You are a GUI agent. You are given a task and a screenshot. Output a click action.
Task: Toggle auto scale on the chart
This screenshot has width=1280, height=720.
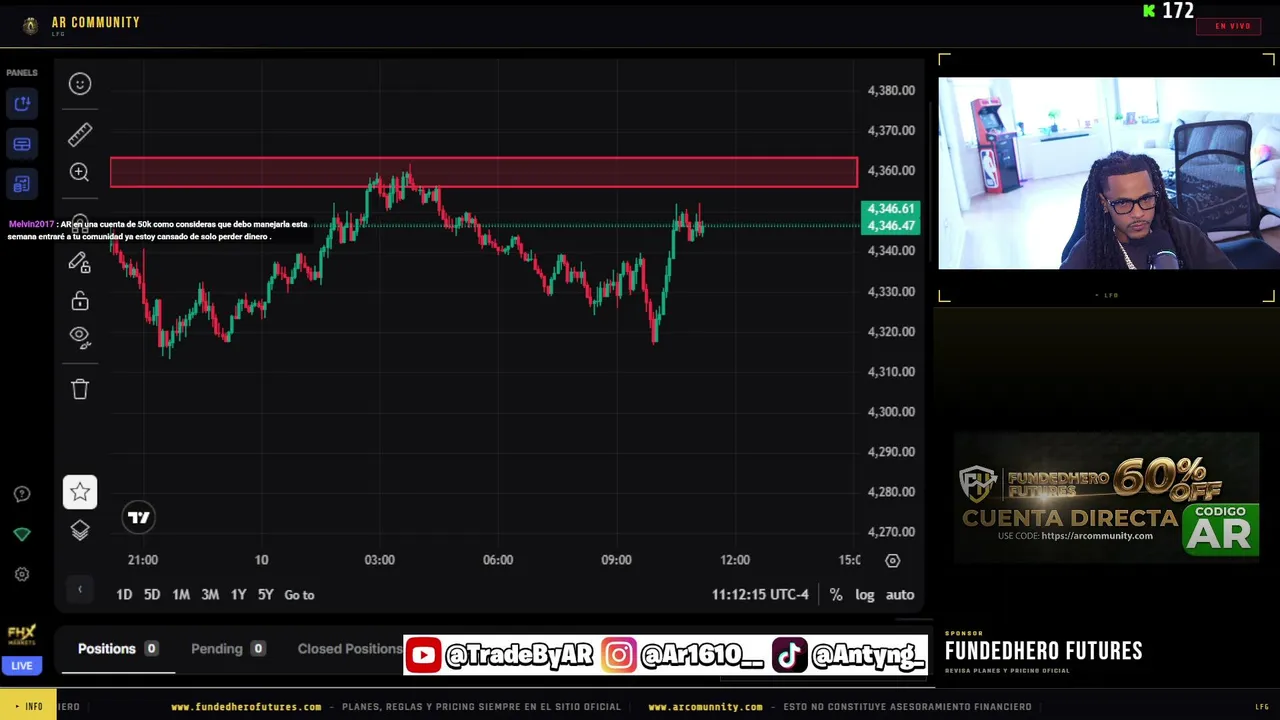click(900, 594)
